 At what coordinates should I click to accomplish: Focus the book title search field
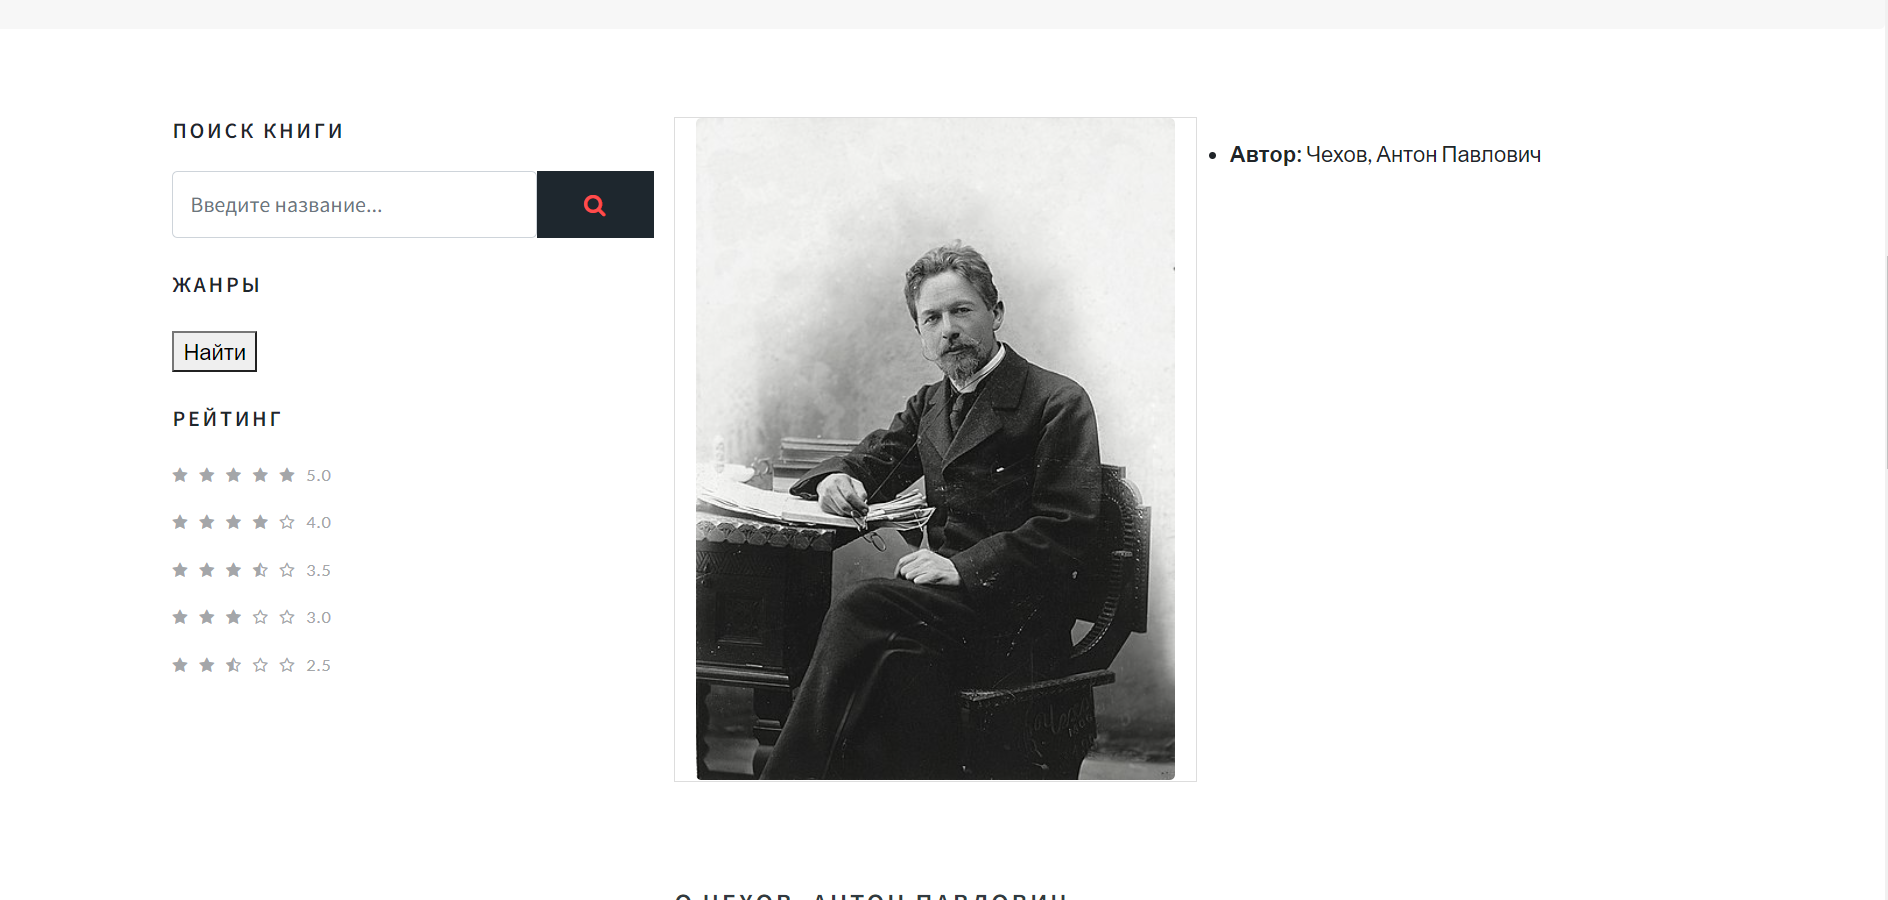[x=354, y=205]
